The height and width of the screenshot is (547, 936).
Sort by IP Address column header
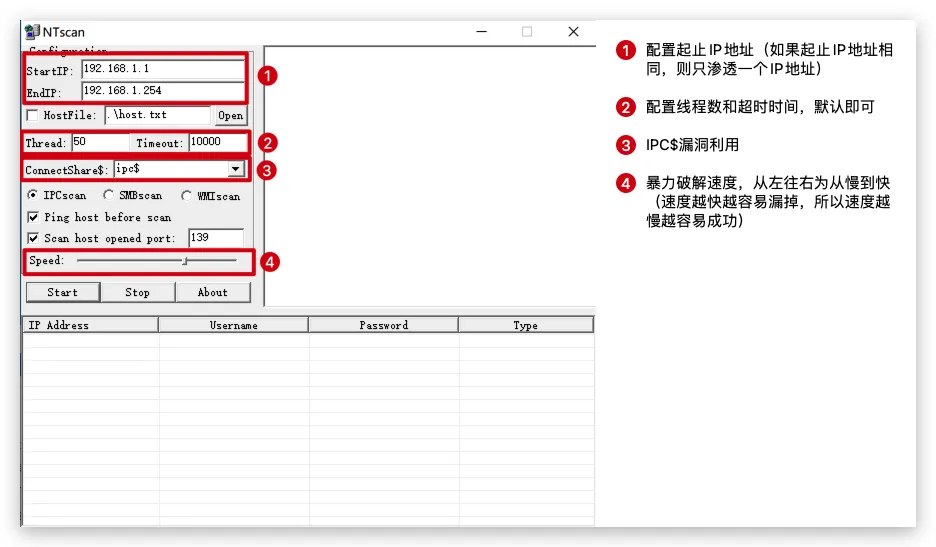coord(91,325)
